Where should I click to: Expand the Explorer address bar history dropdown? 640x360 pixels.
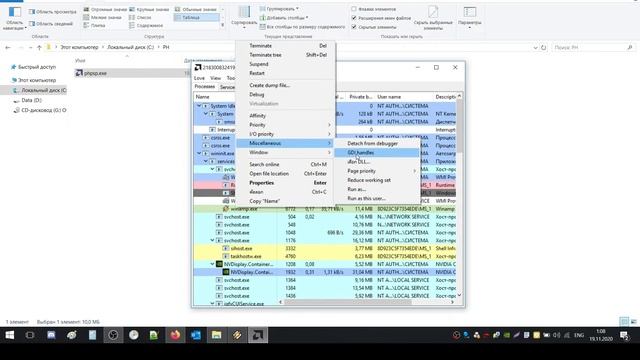click(536, 47)
